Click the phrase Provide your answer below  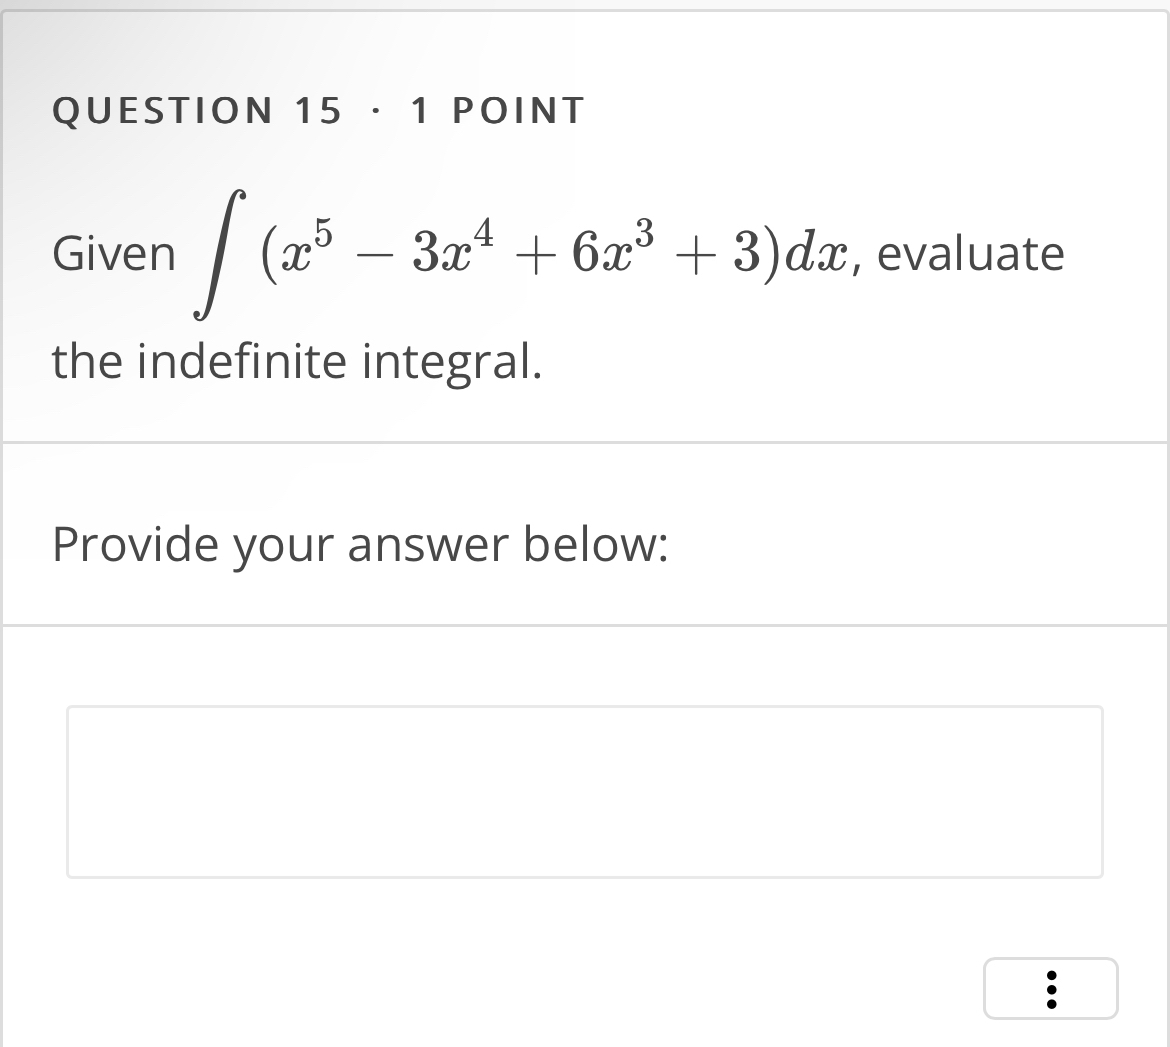pos(360,544)
